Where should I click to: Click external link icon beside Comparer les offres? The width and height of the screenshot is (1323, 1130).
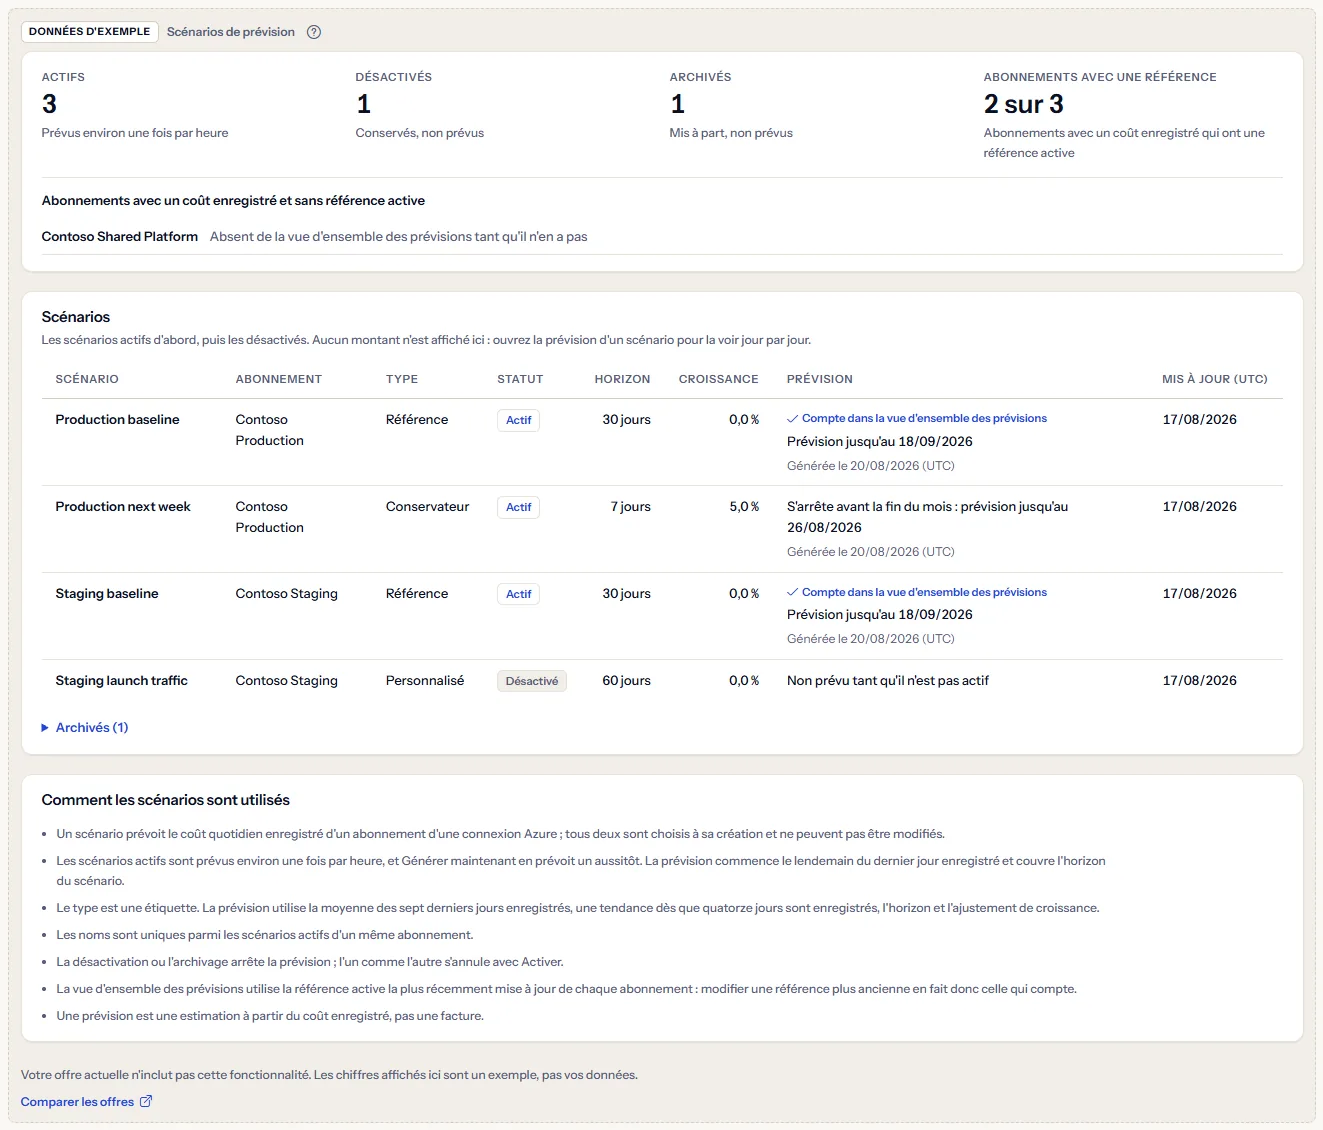146,1101
